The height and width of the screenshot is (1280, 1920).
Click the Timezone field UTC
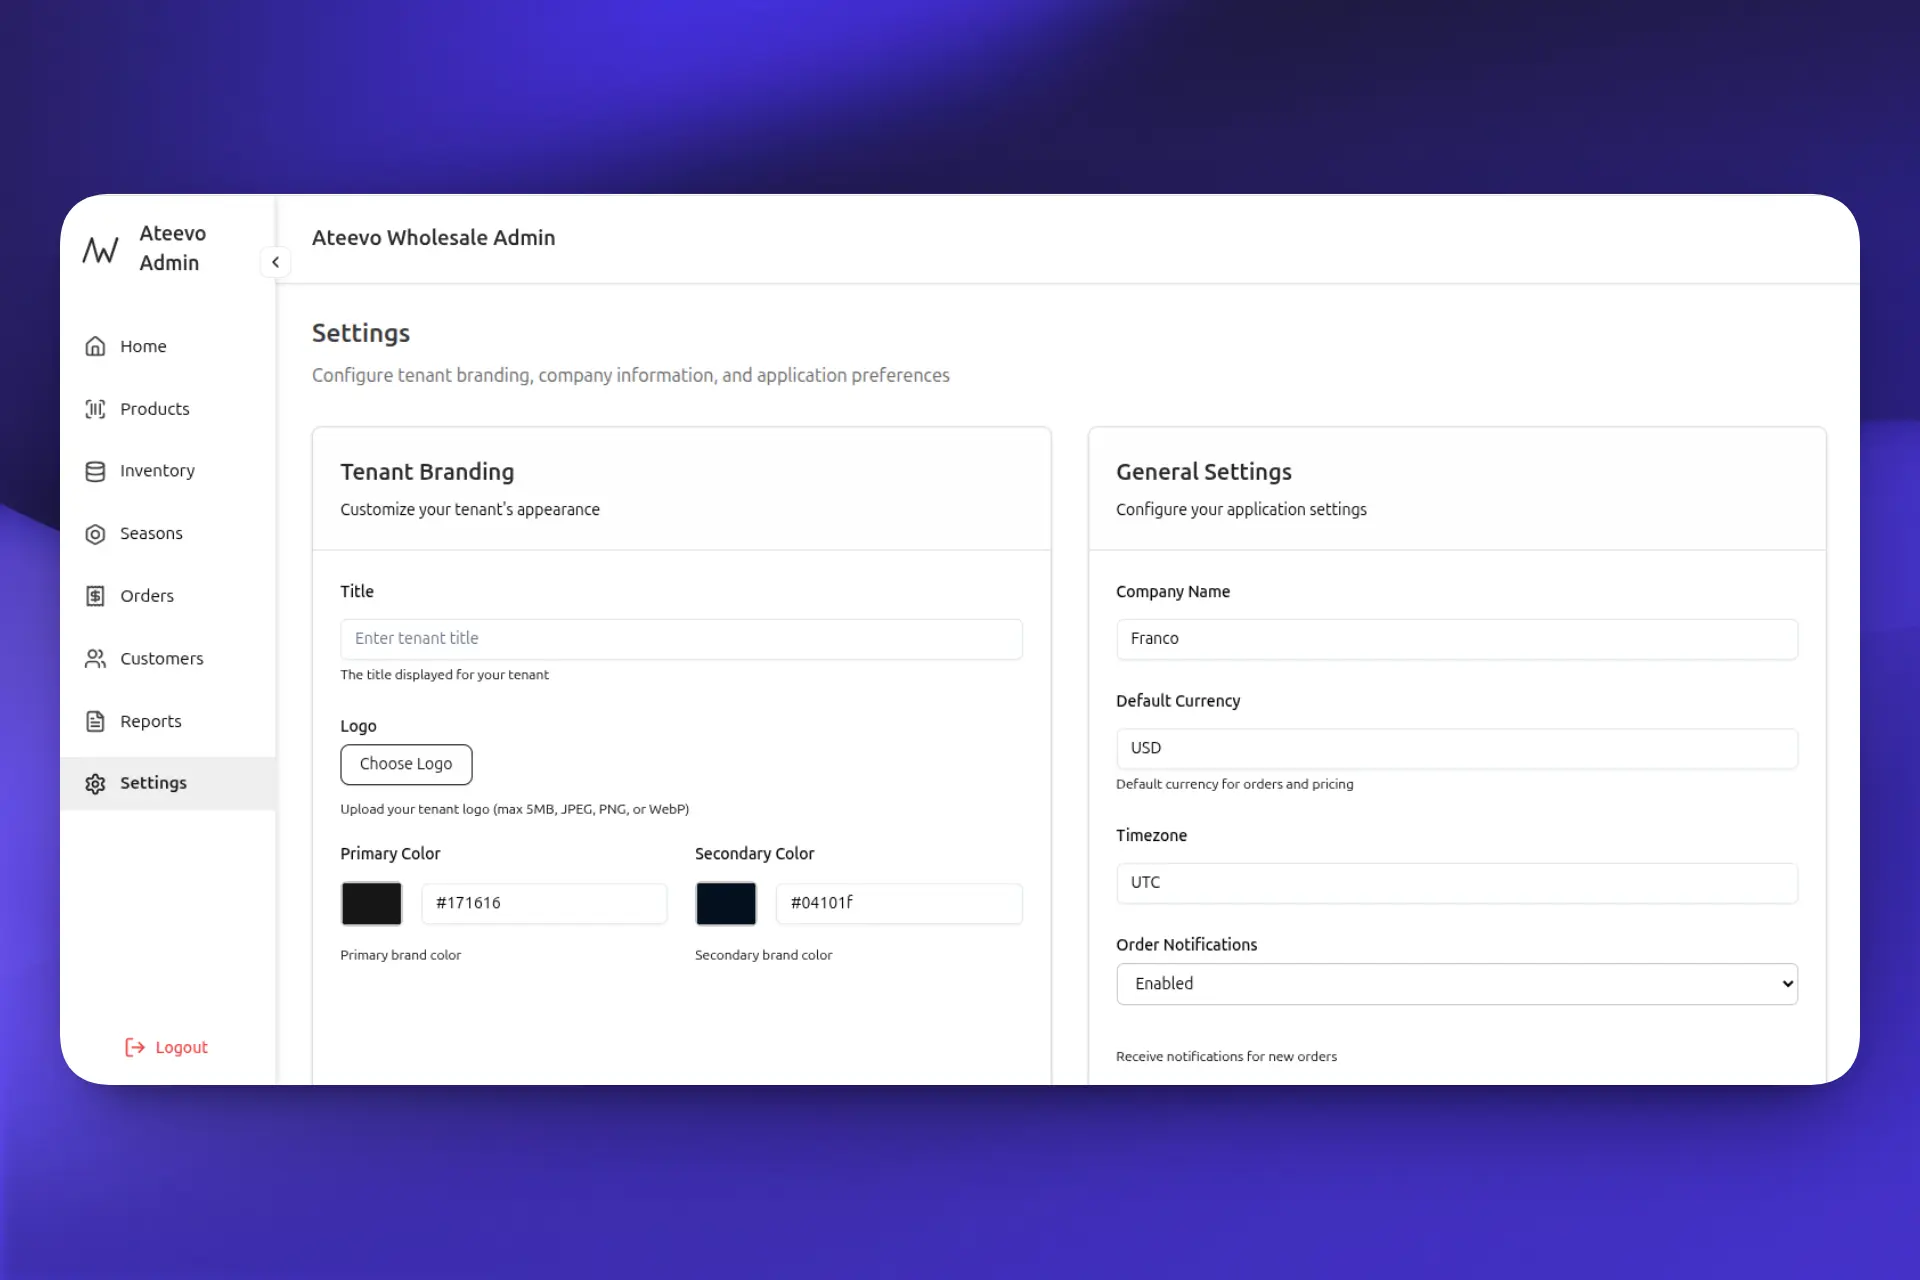point(1457,883)
